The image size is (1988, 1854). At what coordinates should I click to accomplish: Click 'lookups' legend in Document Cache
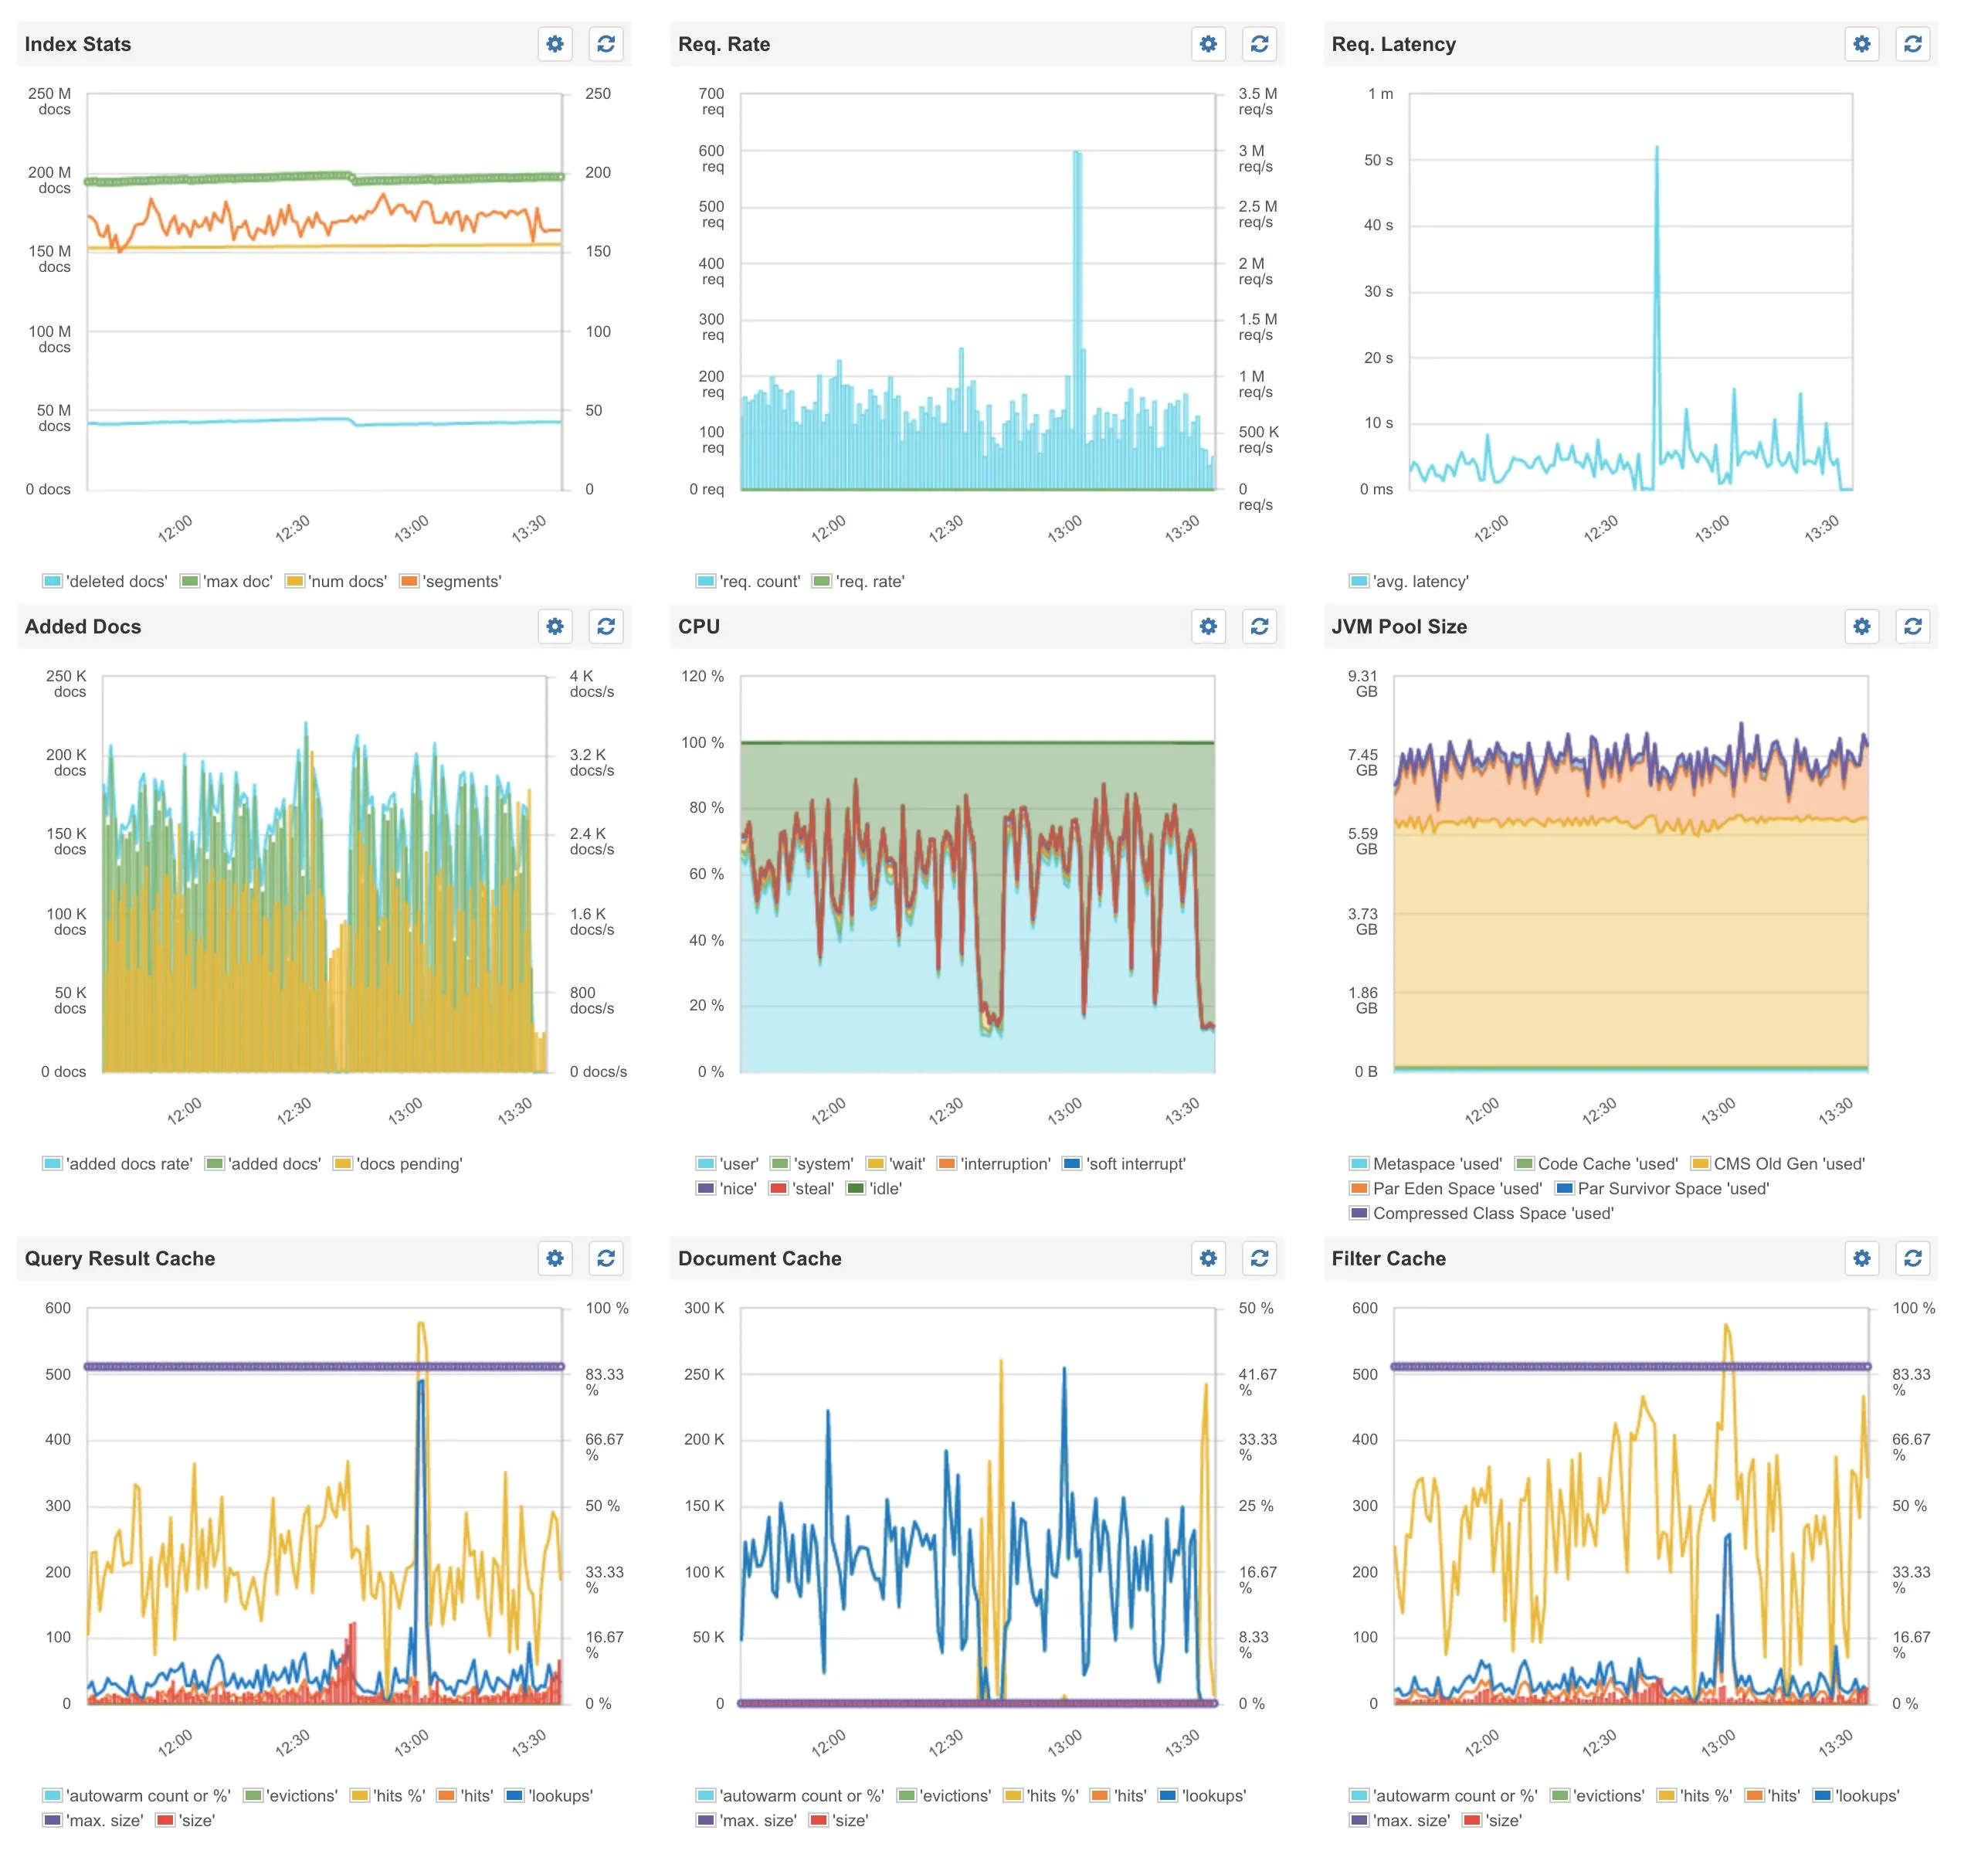tap(1213, 1796)
